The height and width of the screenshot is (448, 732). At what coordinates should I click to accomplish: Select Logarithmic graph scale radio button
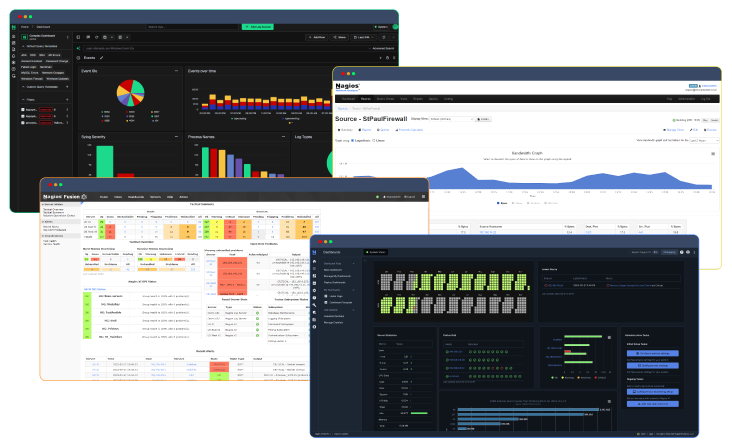(352, 140)
